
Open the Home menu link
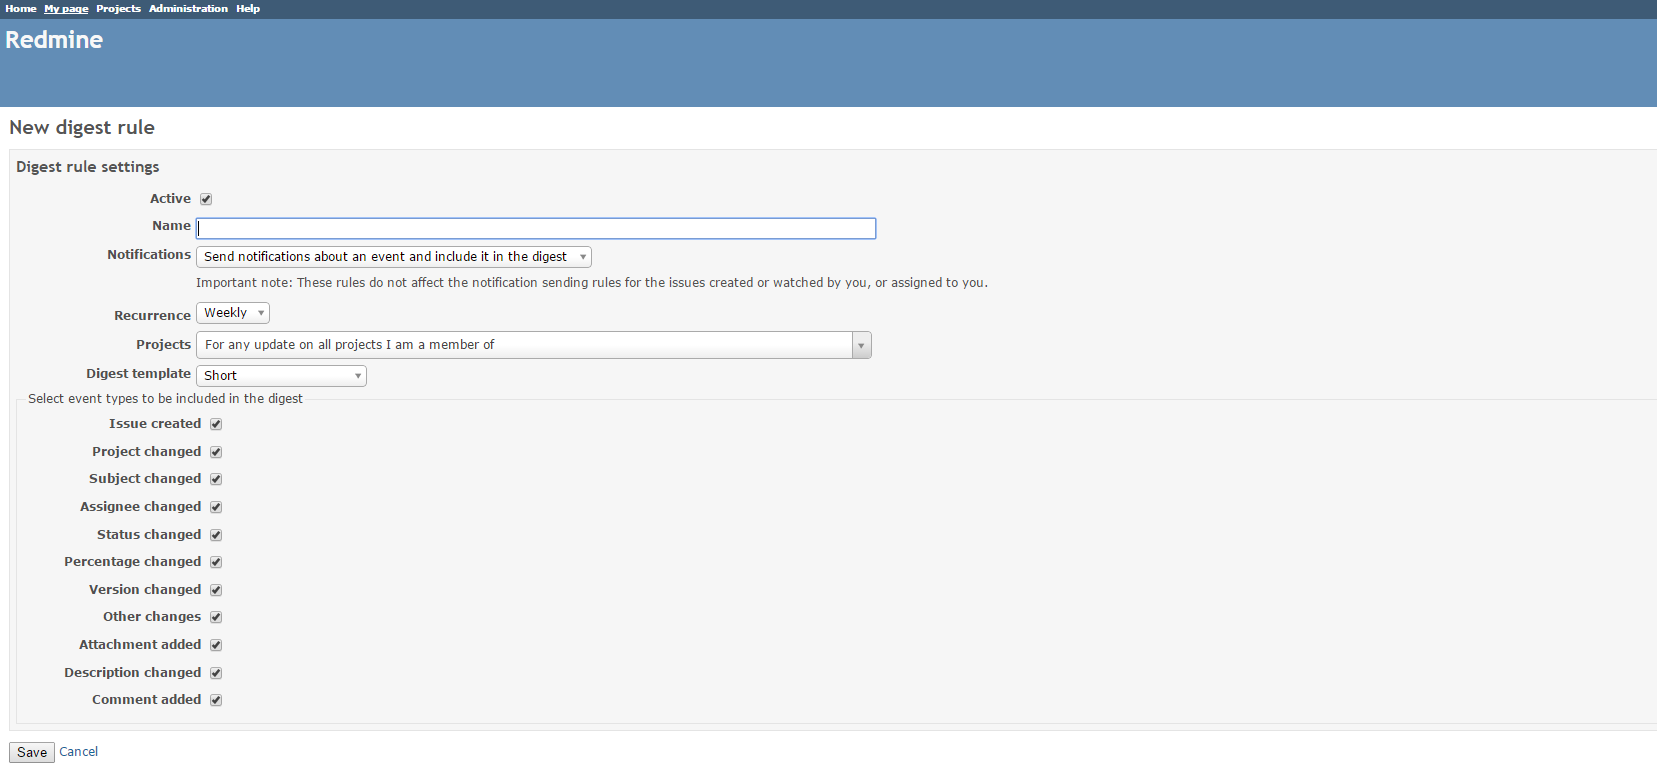tap(21, 9)
